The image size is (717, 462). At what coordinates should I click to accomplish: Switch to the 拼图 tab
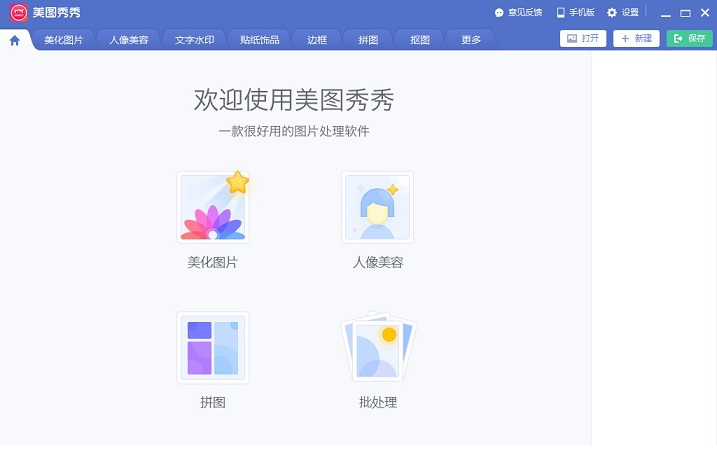click(368, 40)
